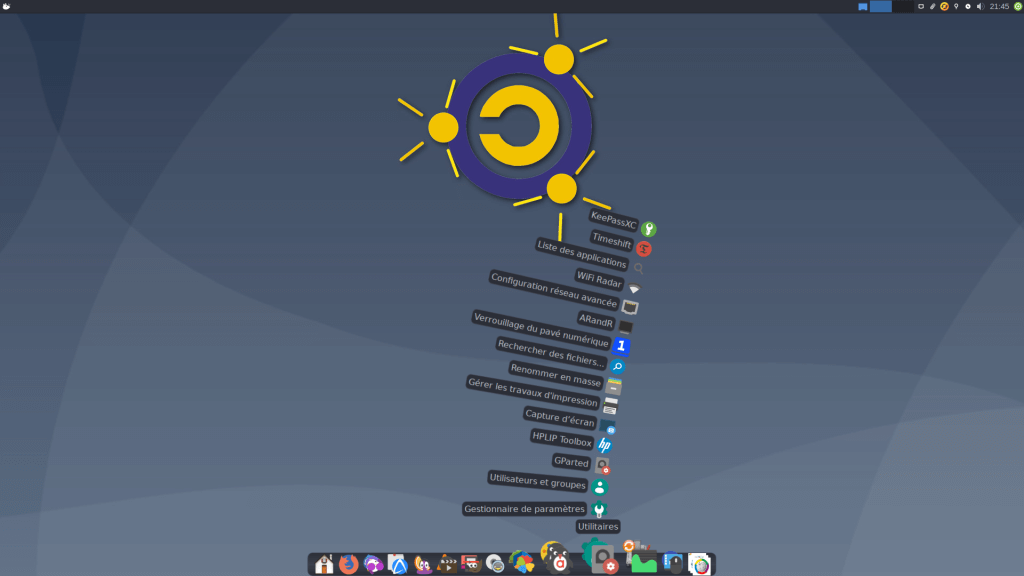Open Gestionnaire de paramètres
Screen dimensions: 1024x576
[524, 509]
